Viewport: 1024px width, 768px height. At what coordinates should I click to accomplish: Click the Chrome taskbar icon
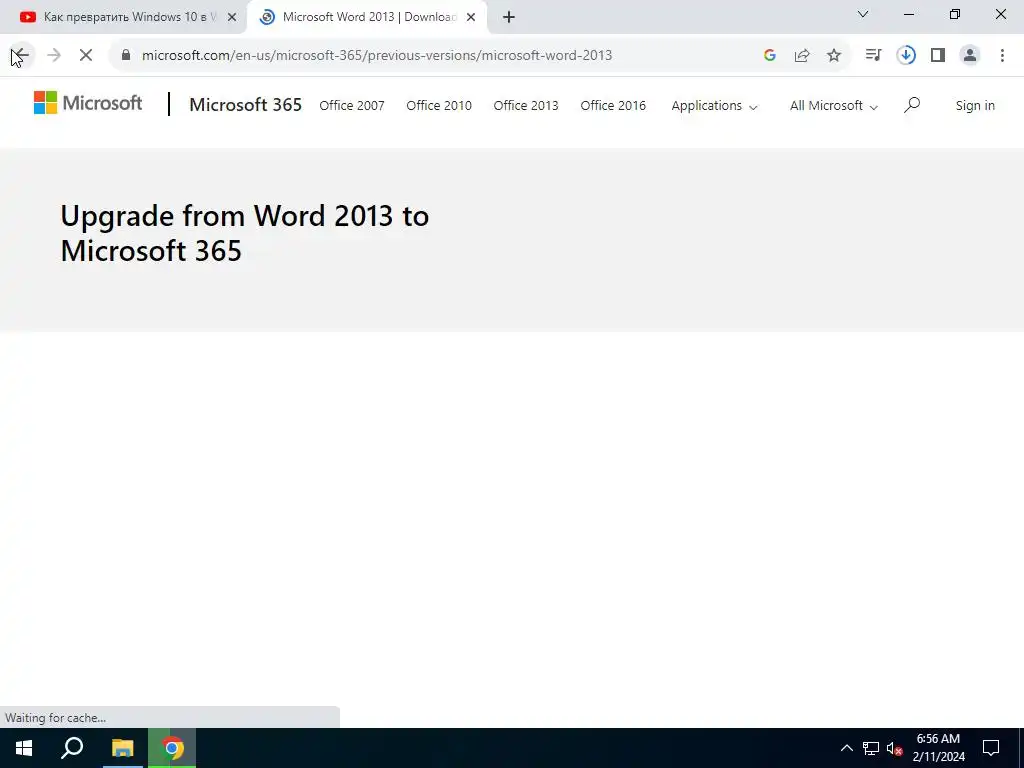pyautogui.click(x=172, y=748)
